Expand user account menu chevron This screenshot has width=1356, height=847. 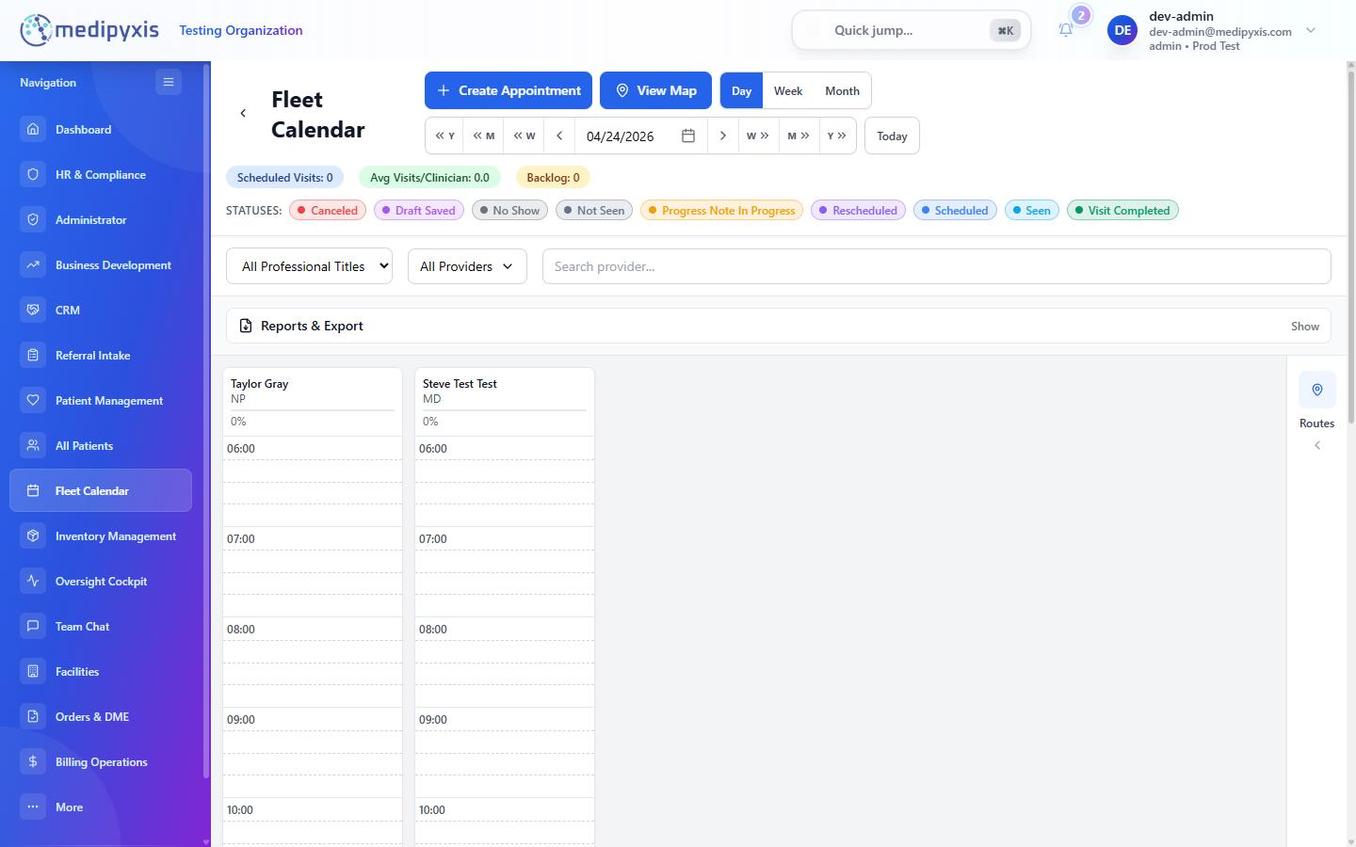pos(1311,30)
